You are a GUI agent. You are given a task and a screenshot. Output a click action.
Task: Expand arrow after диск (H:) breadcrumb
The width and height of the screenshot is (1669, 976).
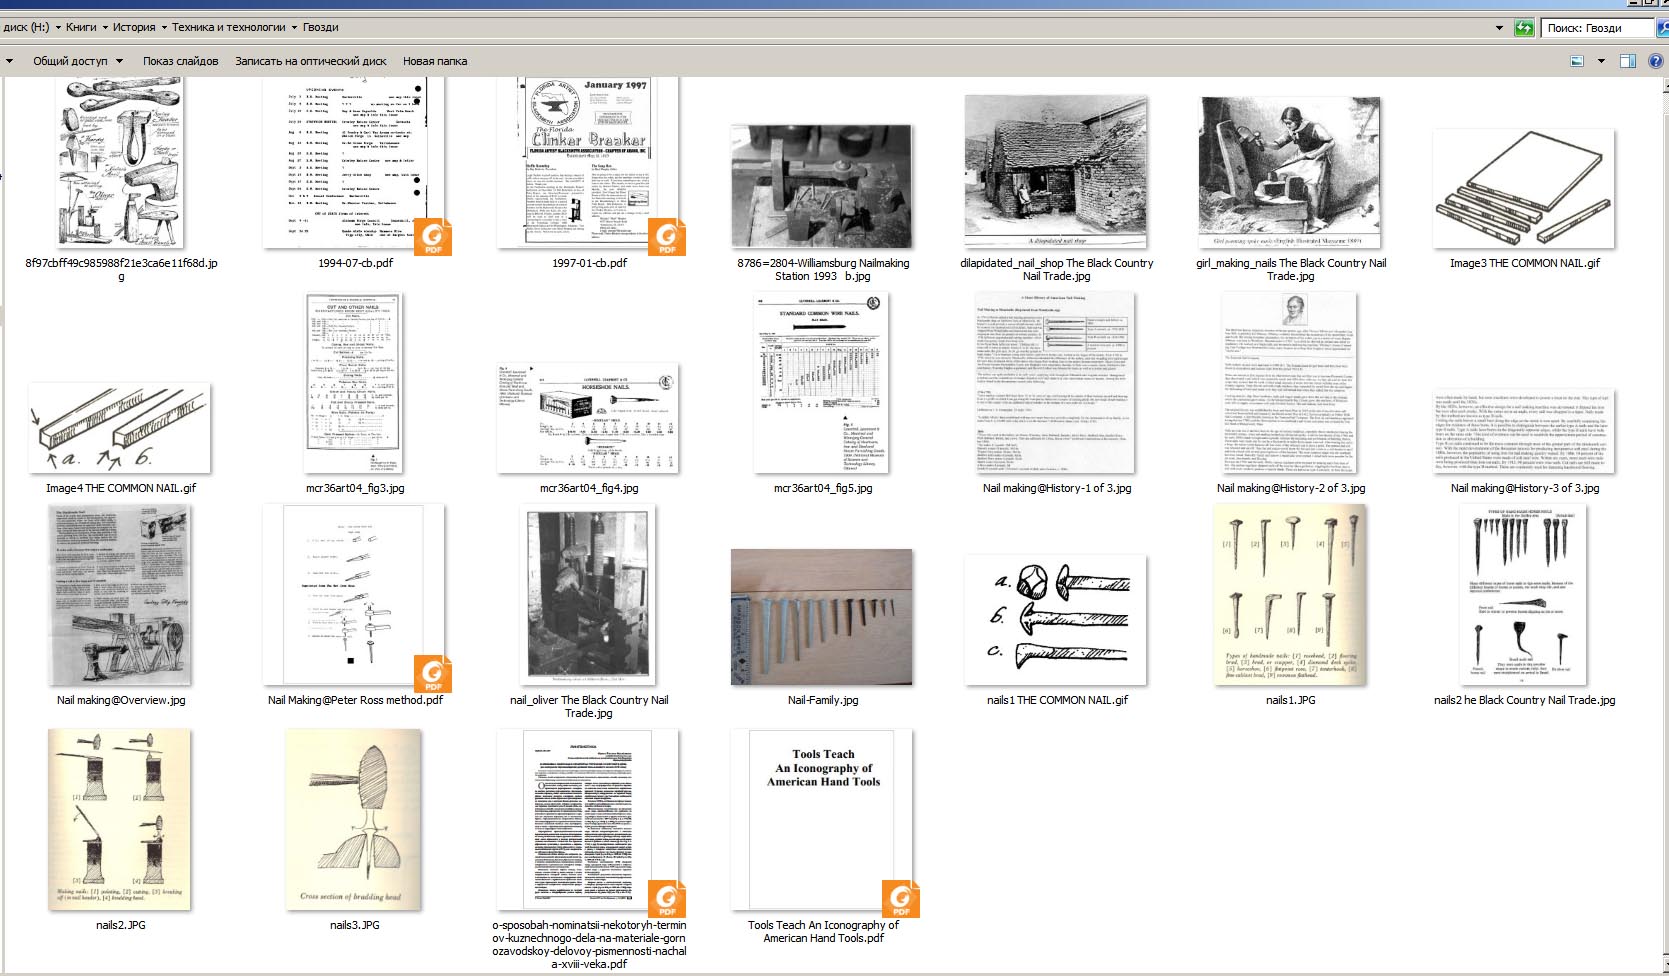(x=58, y=27)
